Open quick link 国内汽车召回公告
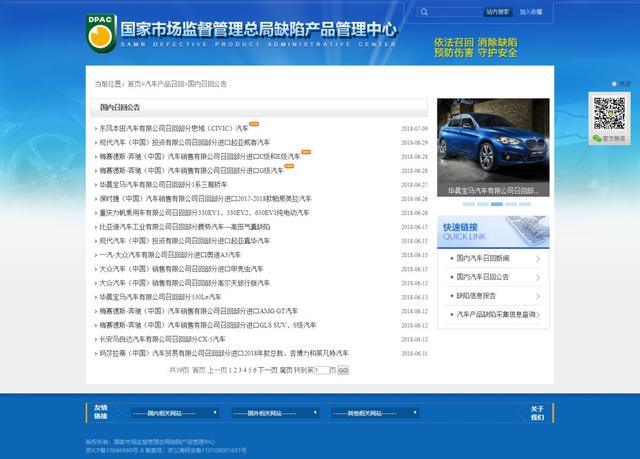Viewport: 640px width, 459px height. (482, 277)
